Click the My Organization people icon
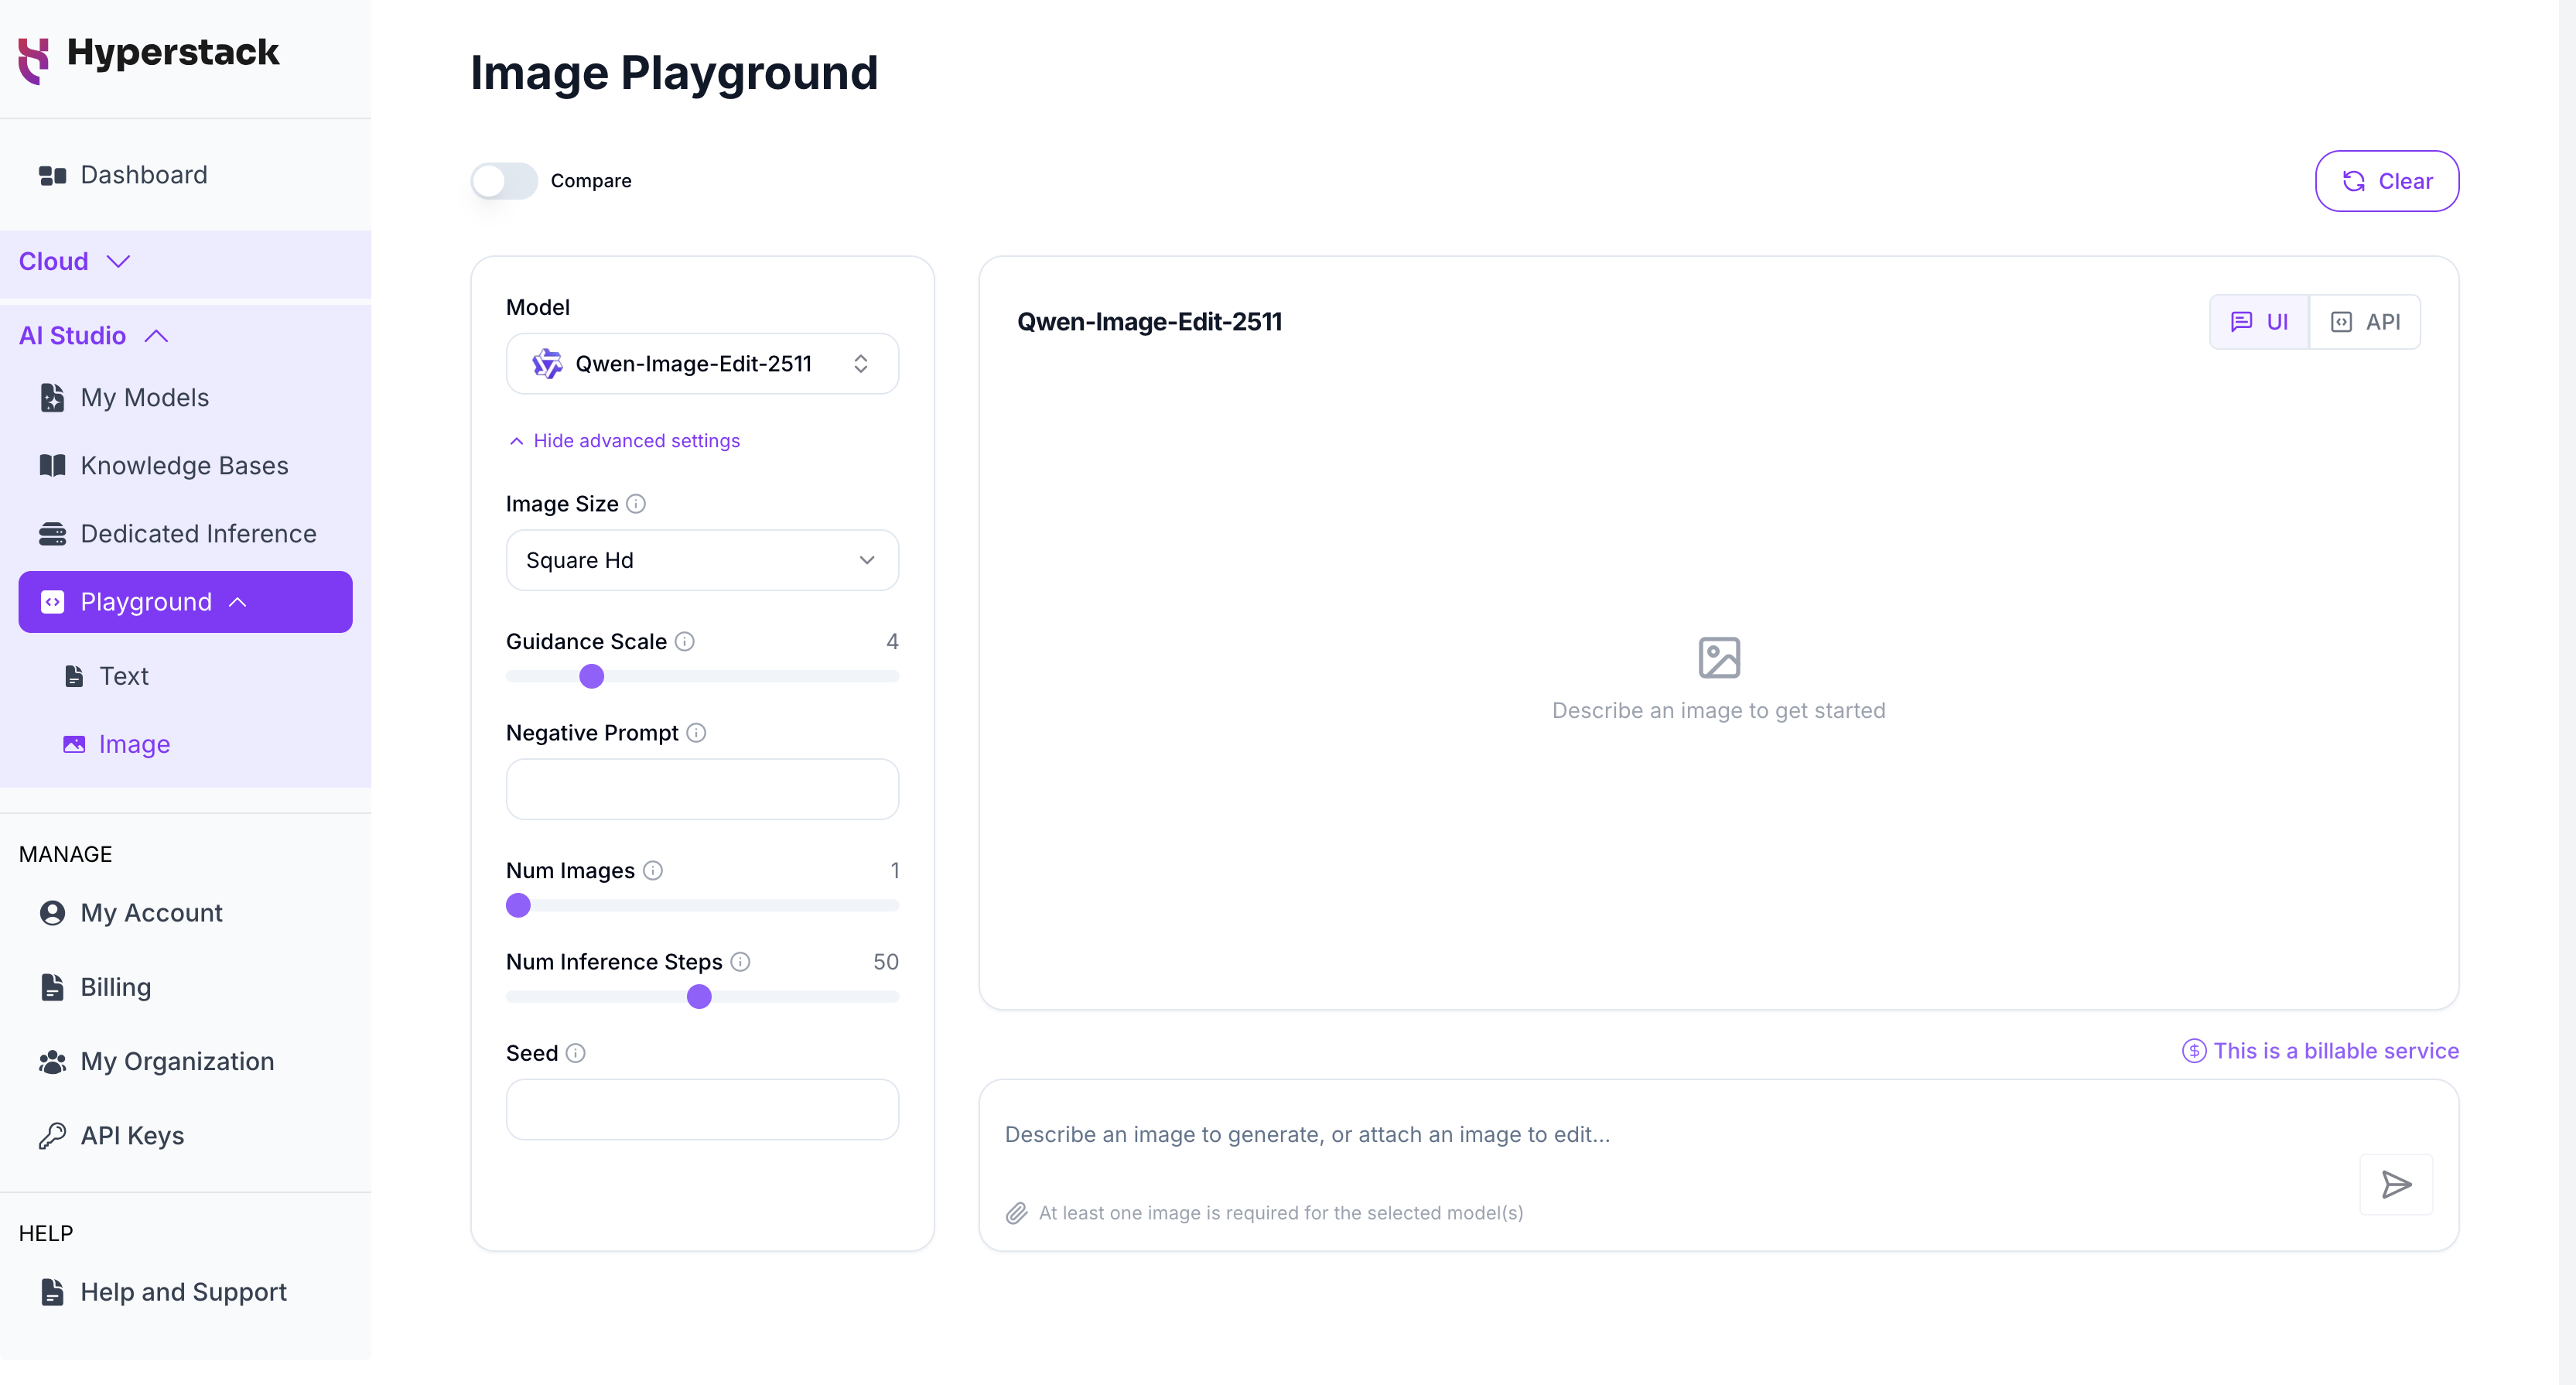This screenshot has width=2576, height=1385. (x=52, y=1062)
